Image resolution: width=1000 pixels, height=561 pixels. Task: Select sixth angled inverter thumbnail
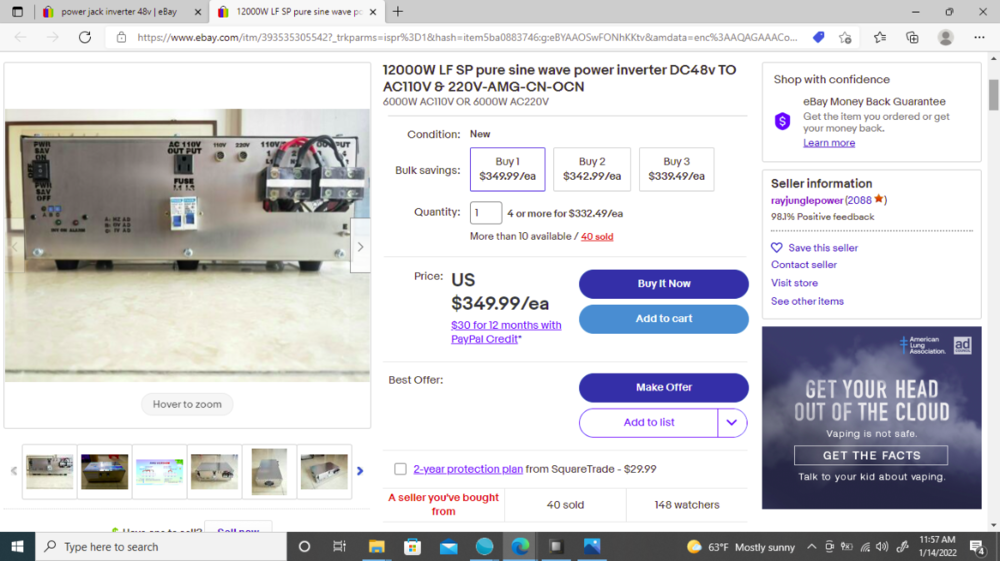324,472
